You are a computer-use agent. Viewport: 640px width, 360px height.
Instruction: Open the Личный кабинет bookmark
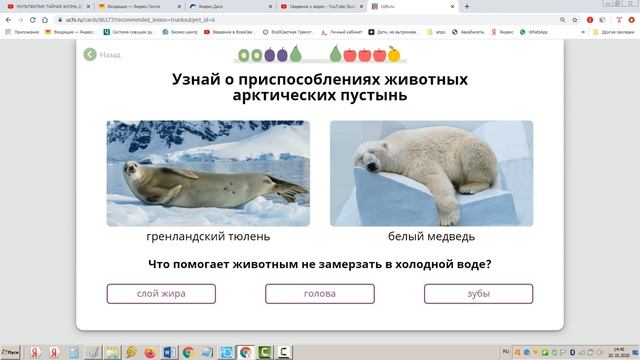click(342, 32)
